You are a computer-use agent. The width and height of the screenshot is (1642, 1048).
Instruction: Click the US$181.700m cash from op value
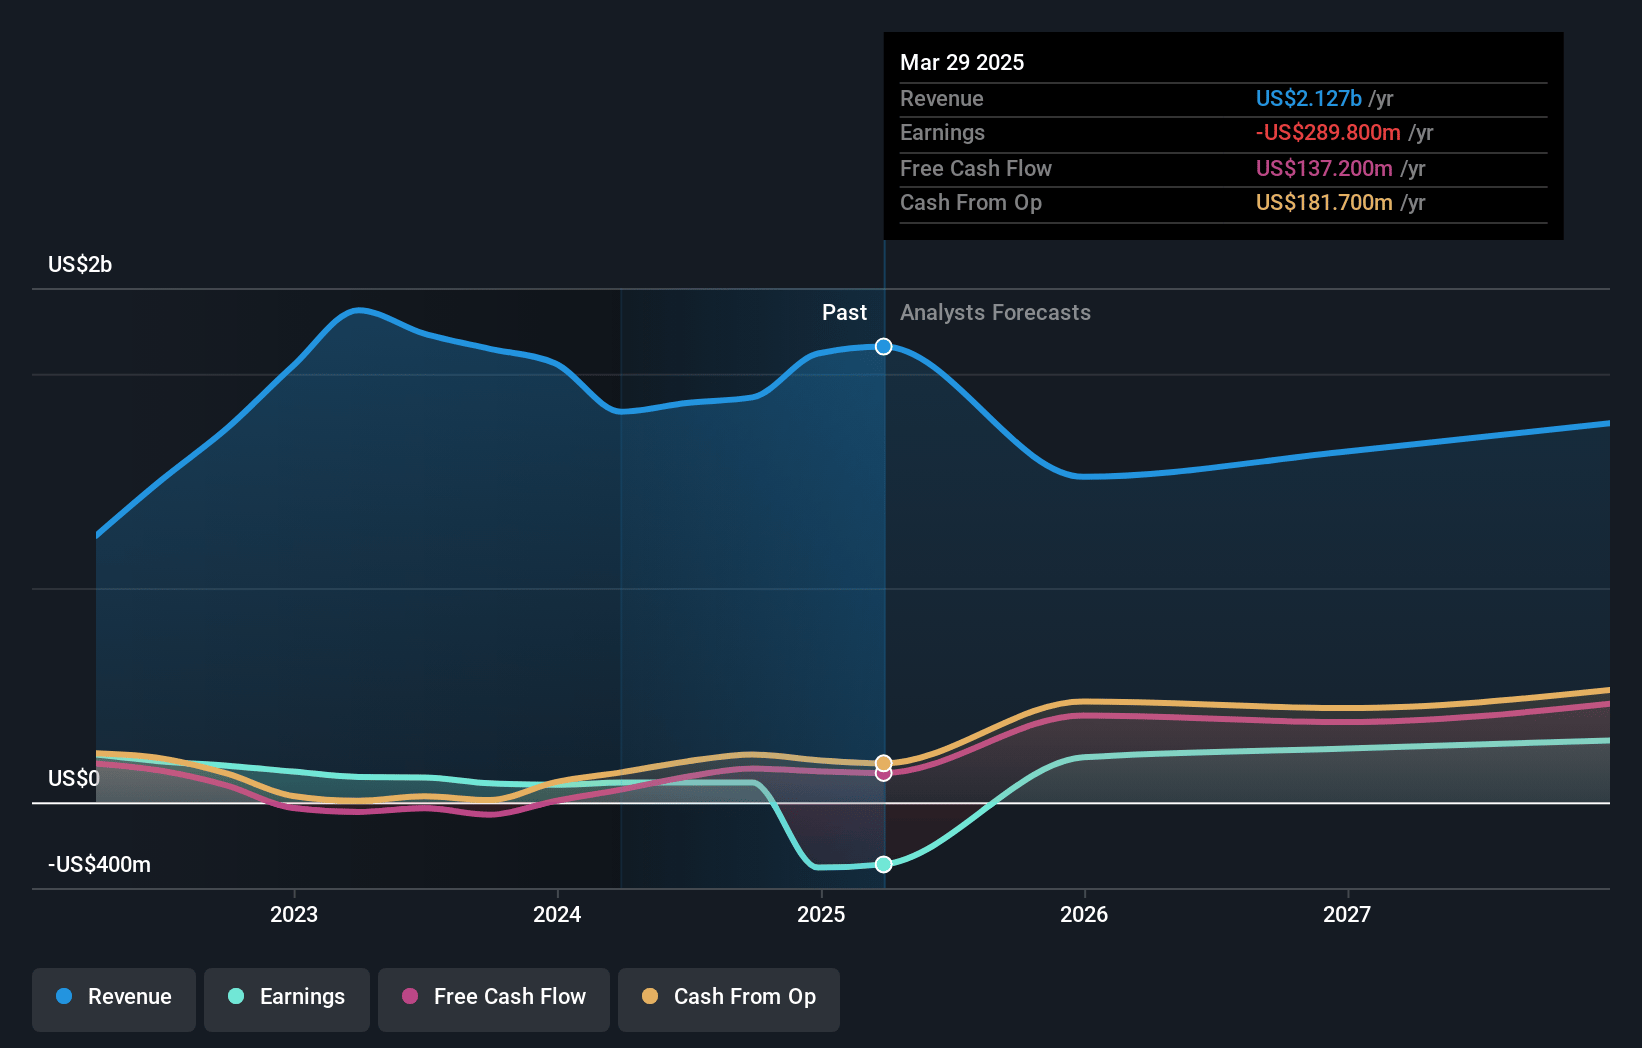click(1324, 202)
